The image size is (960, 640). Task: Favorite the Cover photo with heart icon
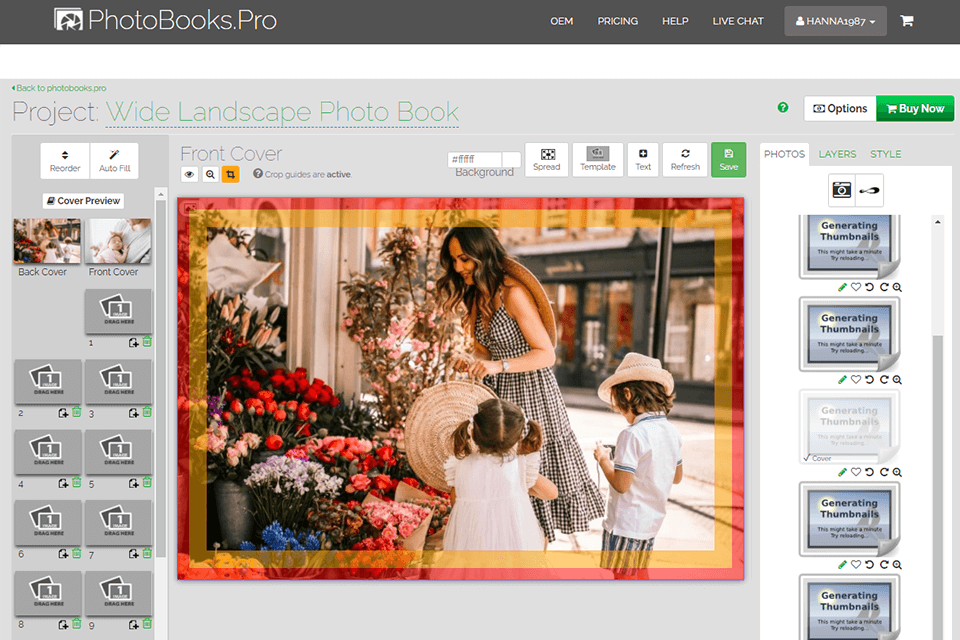tap(856, 472)
